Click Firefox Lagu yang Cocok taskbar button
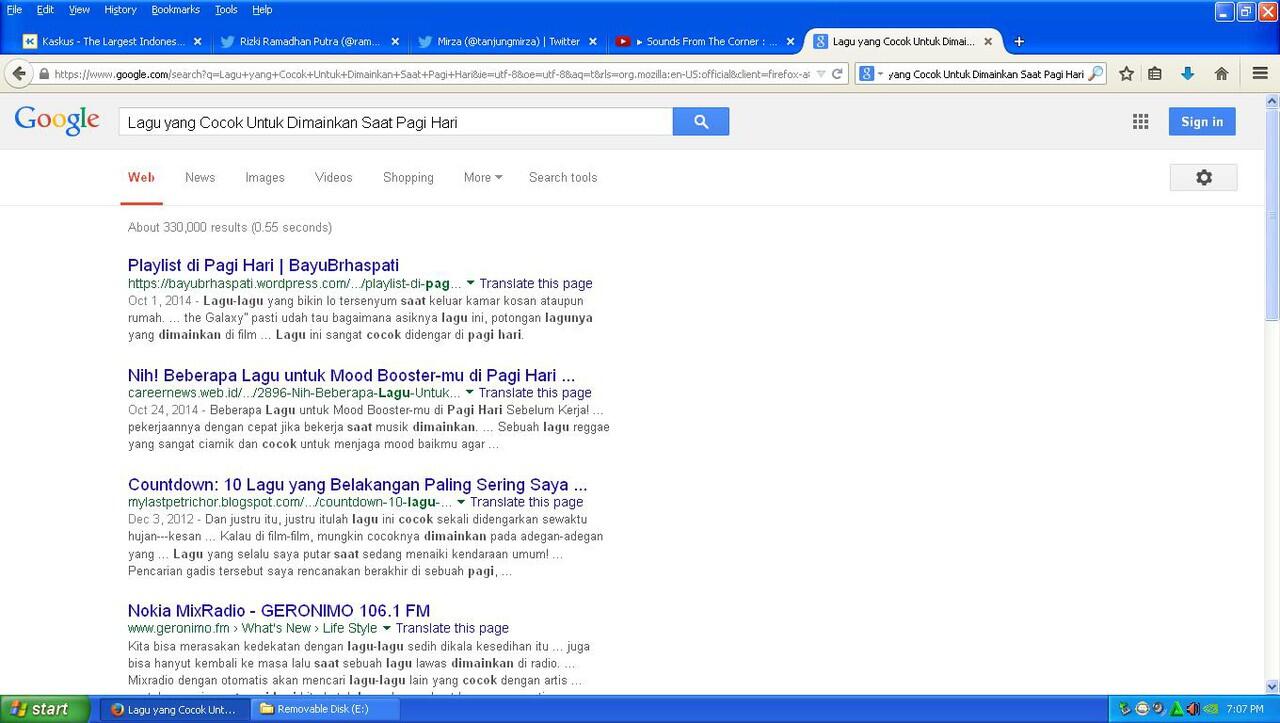1280x723 pixels. coord(174,709)
